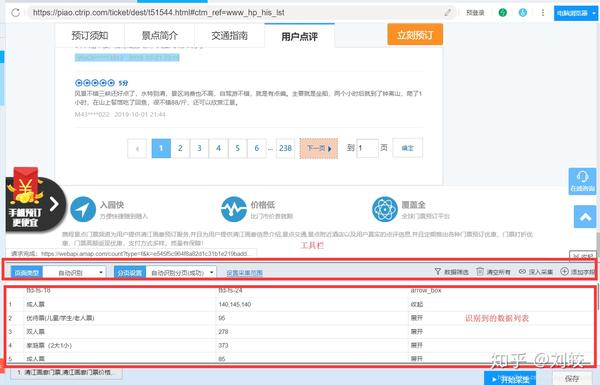Click the blue 开始采集 button

pyautogui.click(x=510, y=379)
